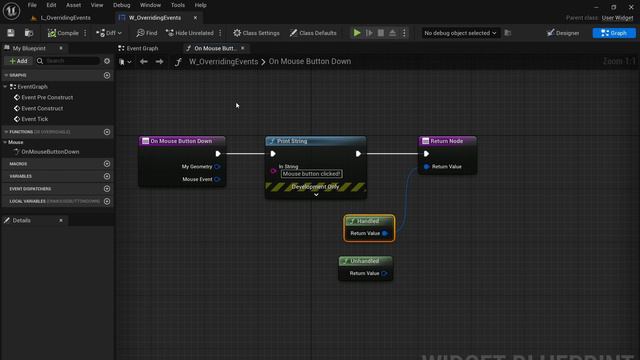
Task: Select Event Tick in tree
Action: [35, 119]
